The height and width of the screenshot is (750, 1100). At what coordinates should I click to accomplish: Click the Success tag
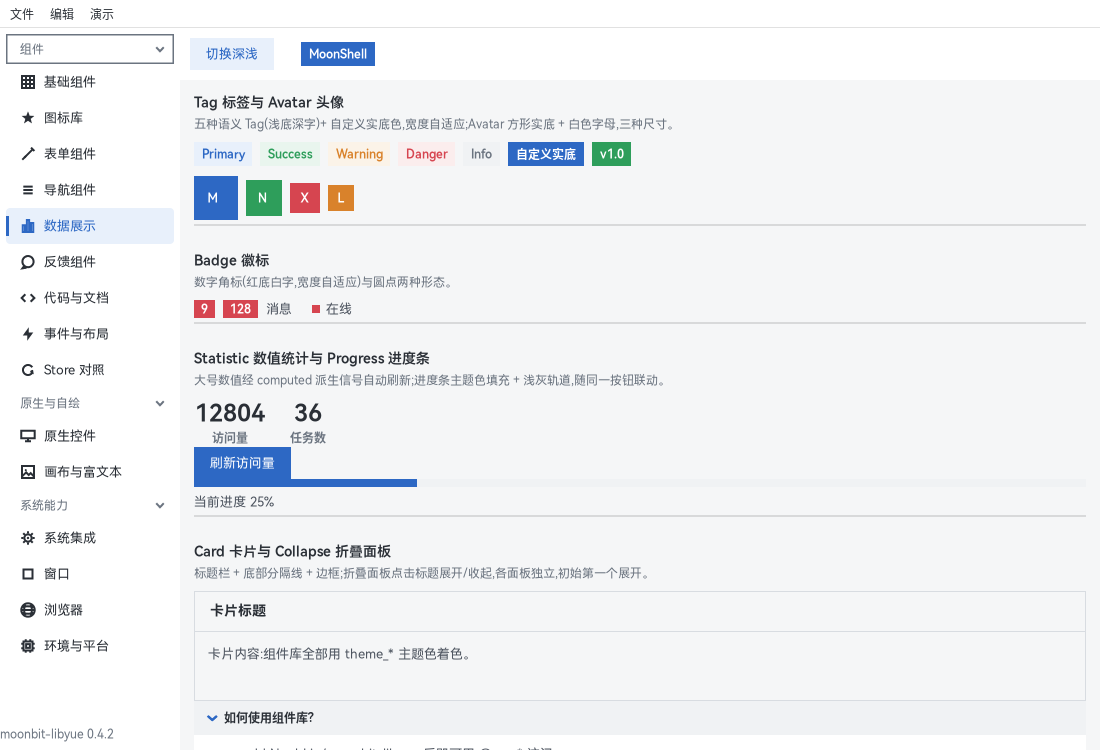coord(290,154)
